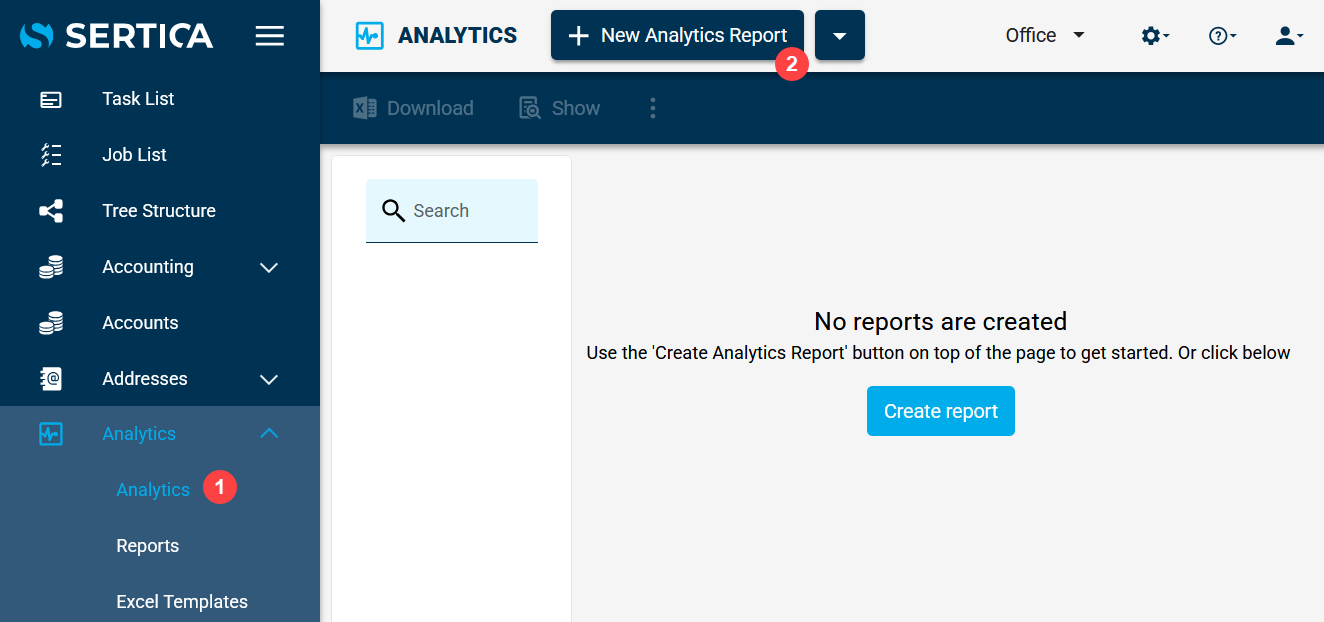
Task: Open Tree Structure in sidebar
Action: pyautogui.click(x=160, y=211)
